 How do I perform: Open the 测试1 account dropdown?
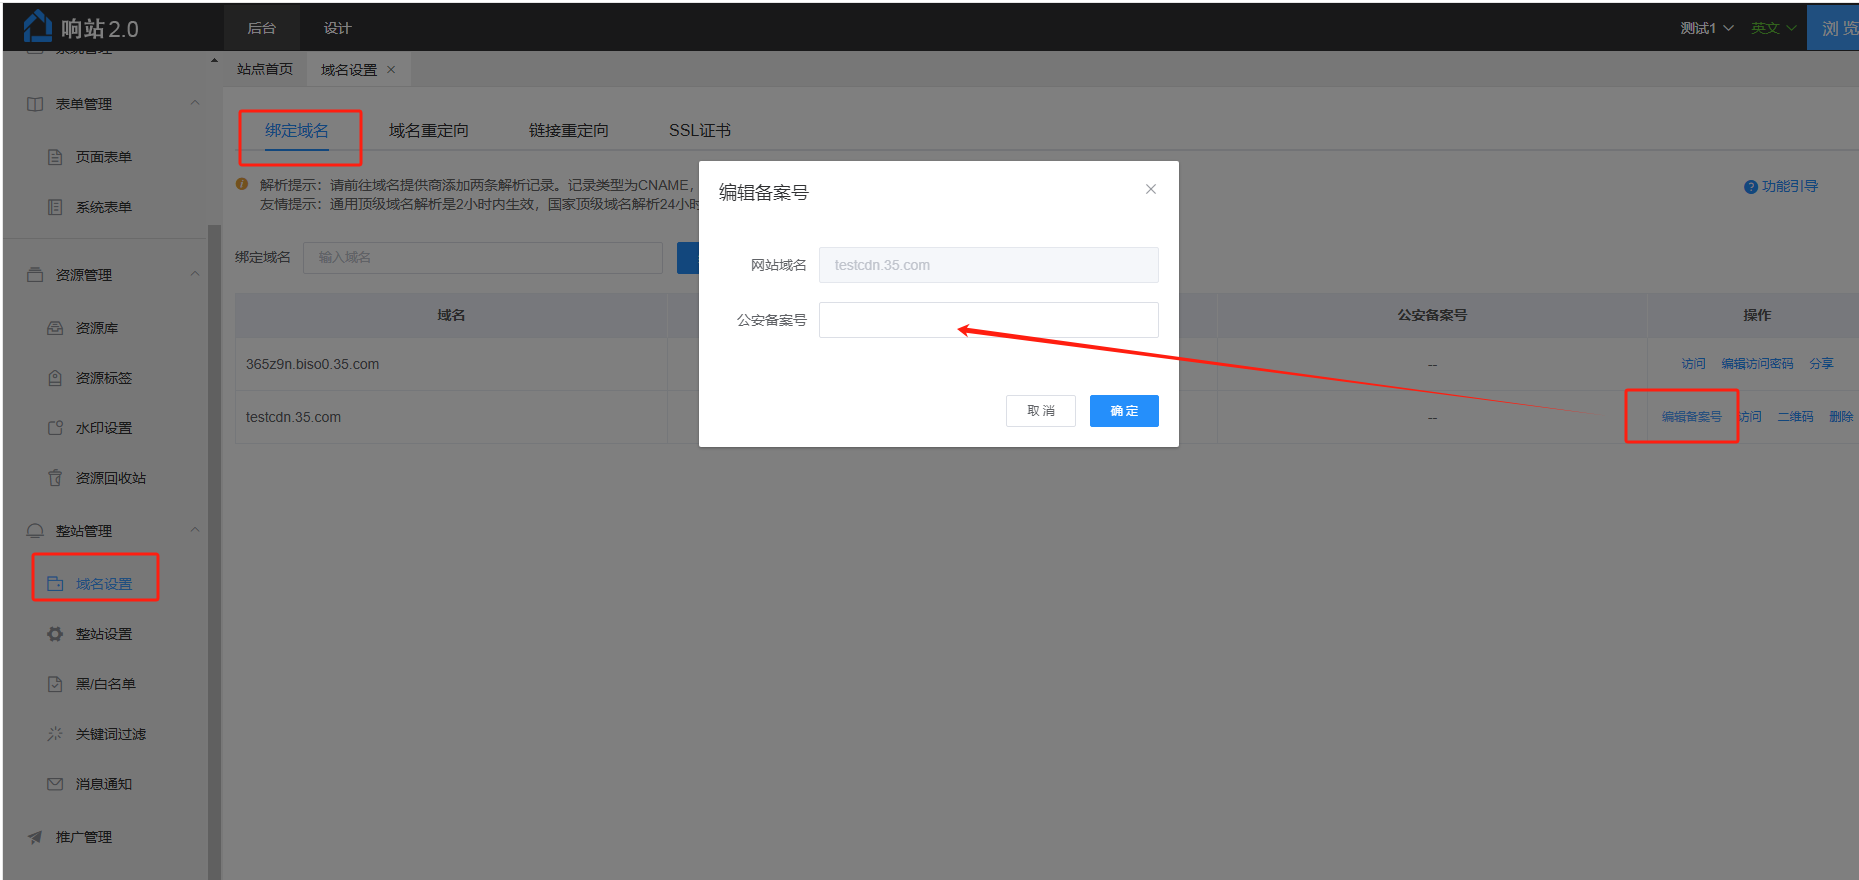1706,28
